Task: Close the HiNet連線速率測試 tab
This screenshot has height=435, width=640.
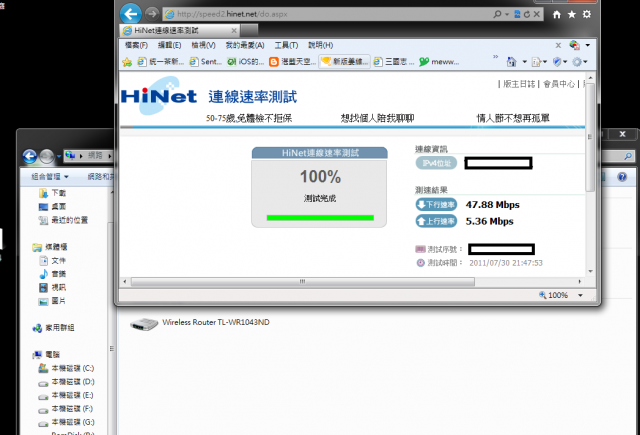Action: (234, 31)
